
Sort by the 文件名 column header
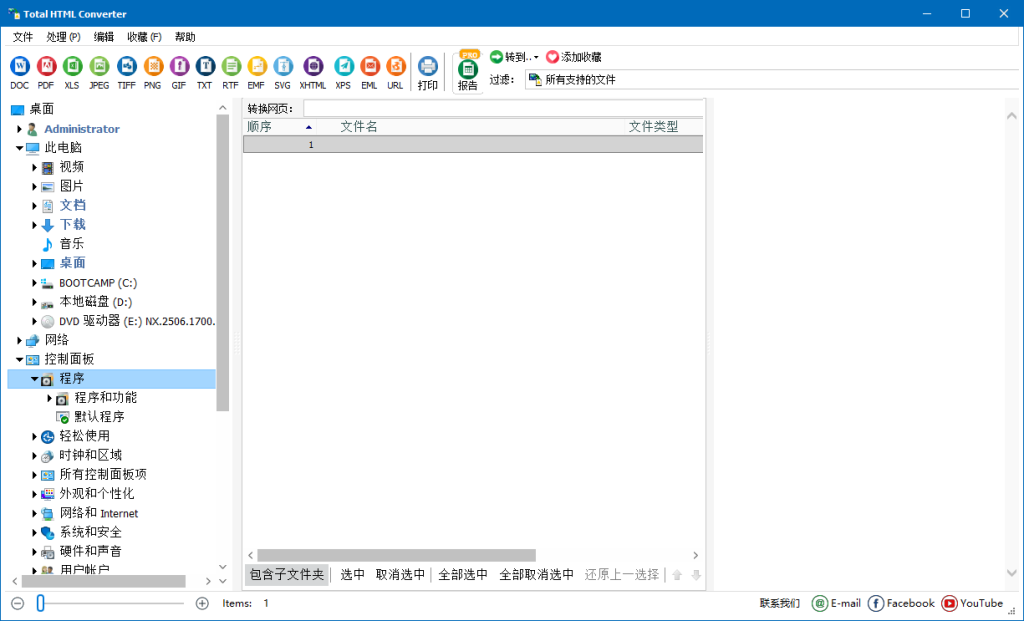tap(472, 127)
